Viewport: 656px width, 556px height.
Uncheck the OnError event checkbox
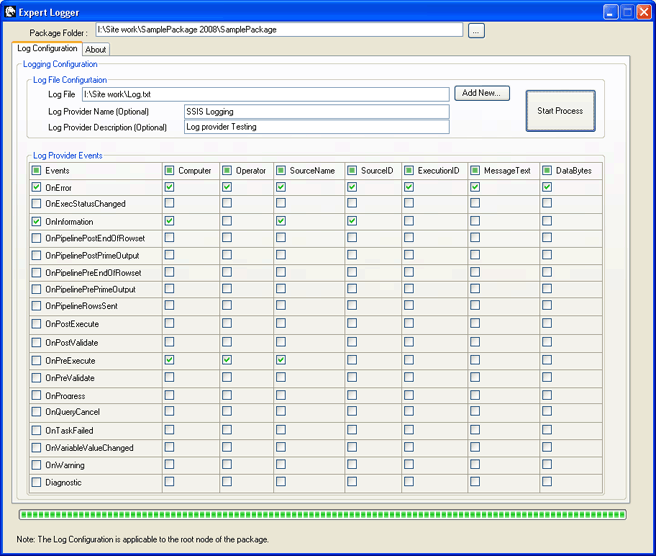tap(37, 187)
